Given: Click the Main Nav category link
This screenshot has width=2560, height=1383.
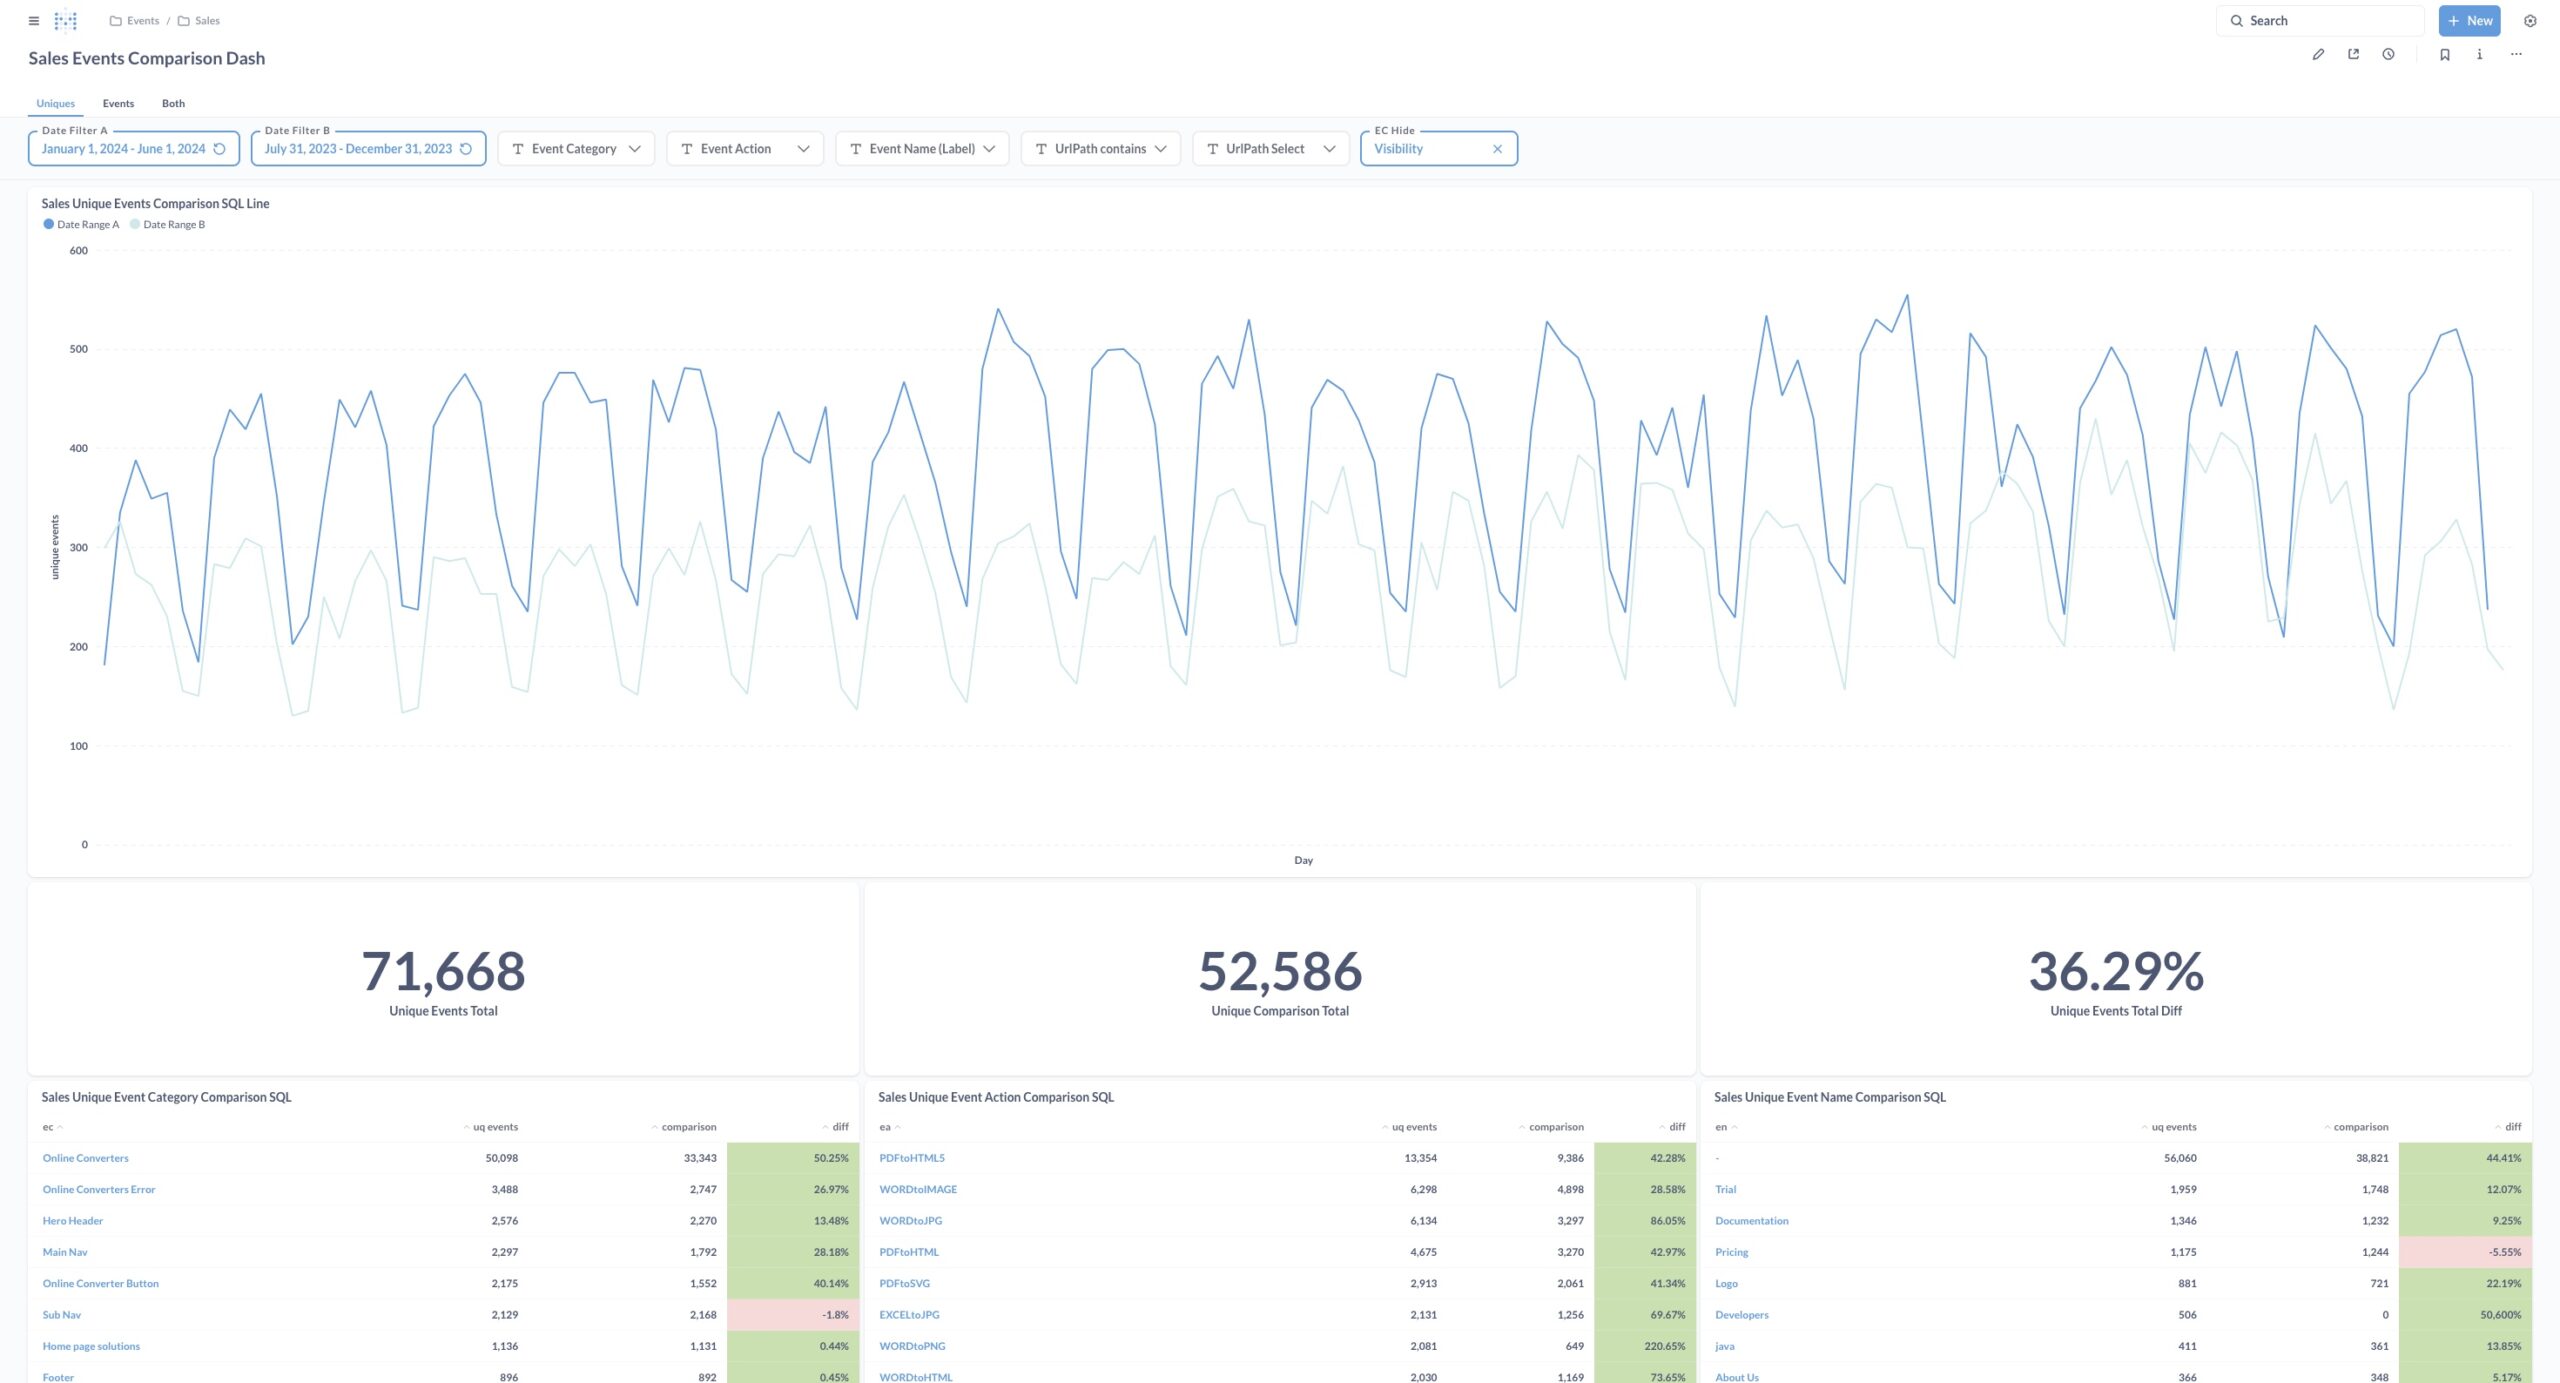Looking at the screenshot, I should pyautogui.click(x=64, y=1252).
